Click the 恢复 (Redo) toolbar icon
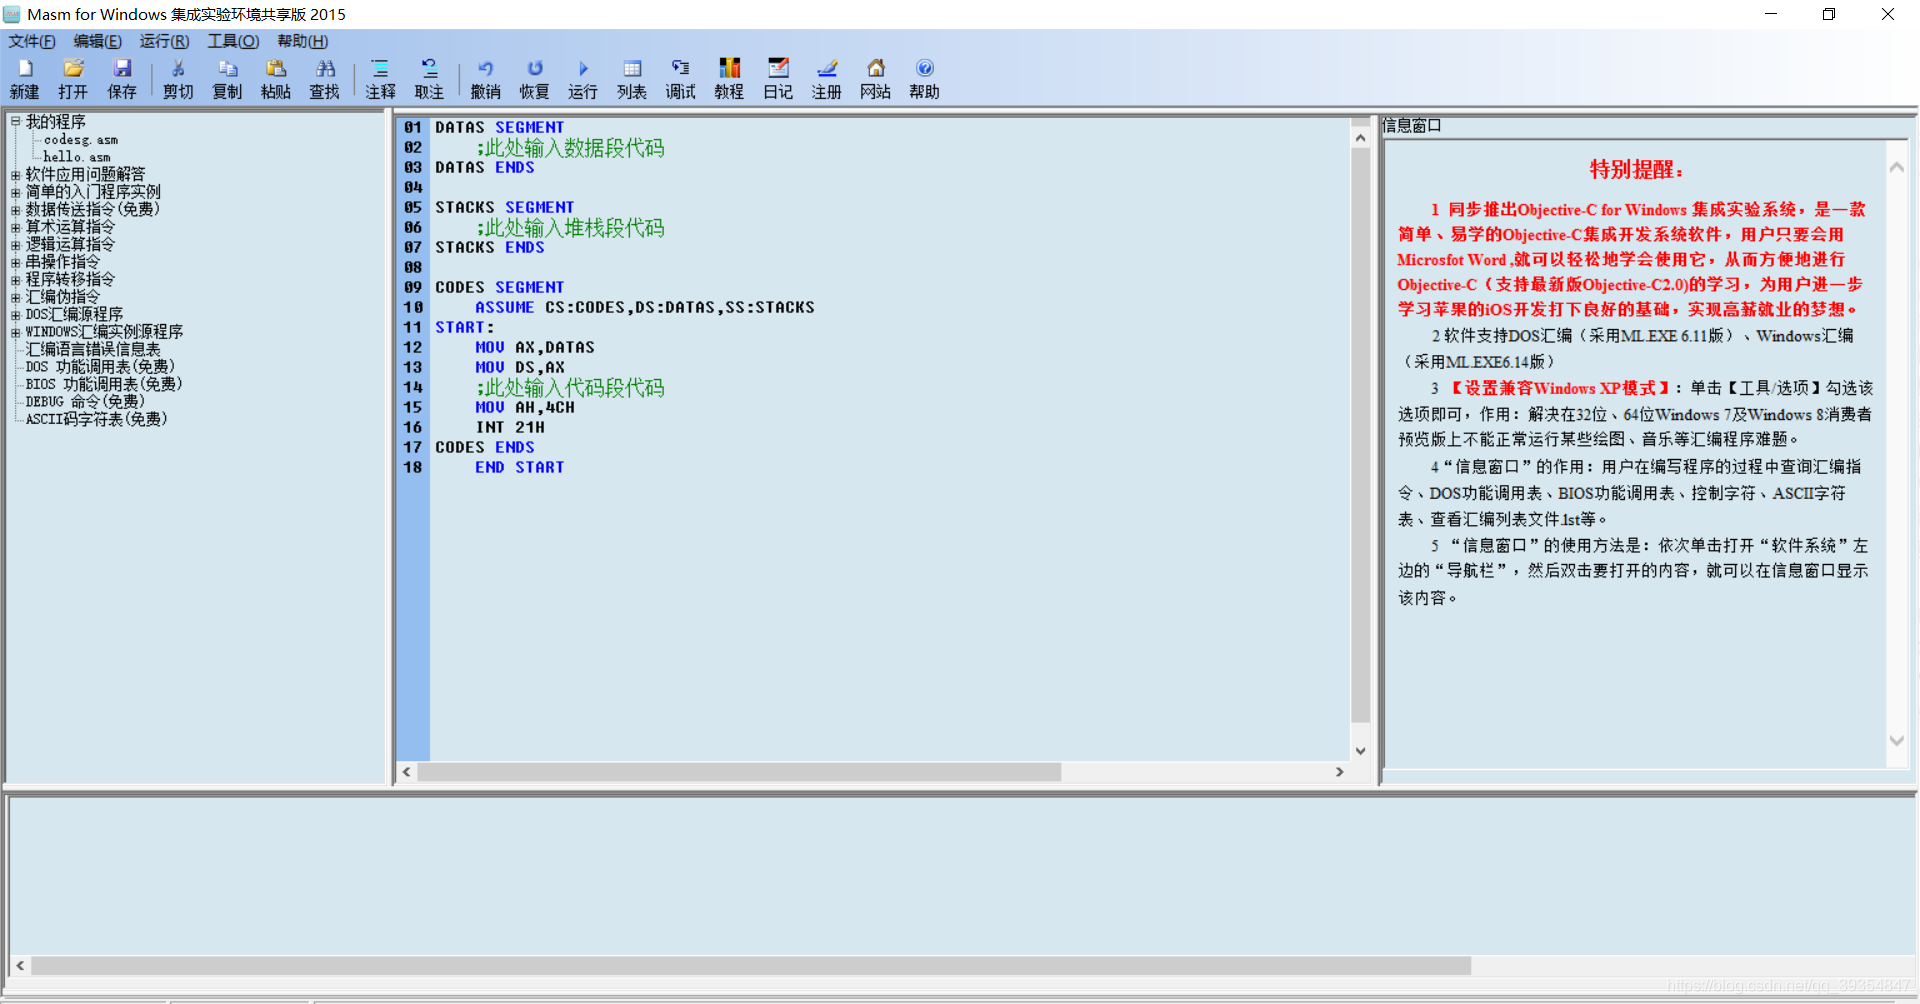The width and height of the screenshot is (1920, 1004). click(x=534, y=78)
